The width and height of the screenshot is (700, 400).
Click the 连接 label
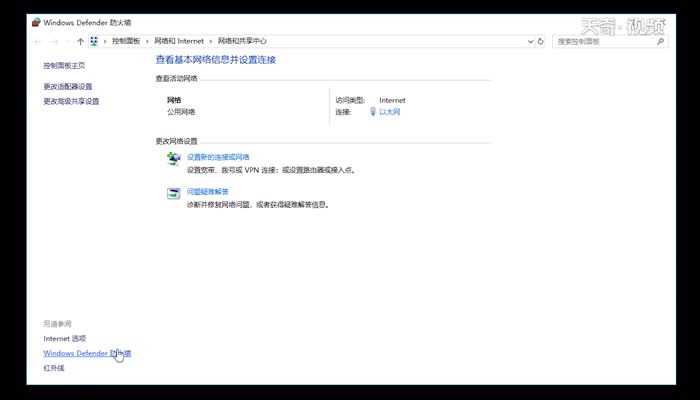coord(343,112)
